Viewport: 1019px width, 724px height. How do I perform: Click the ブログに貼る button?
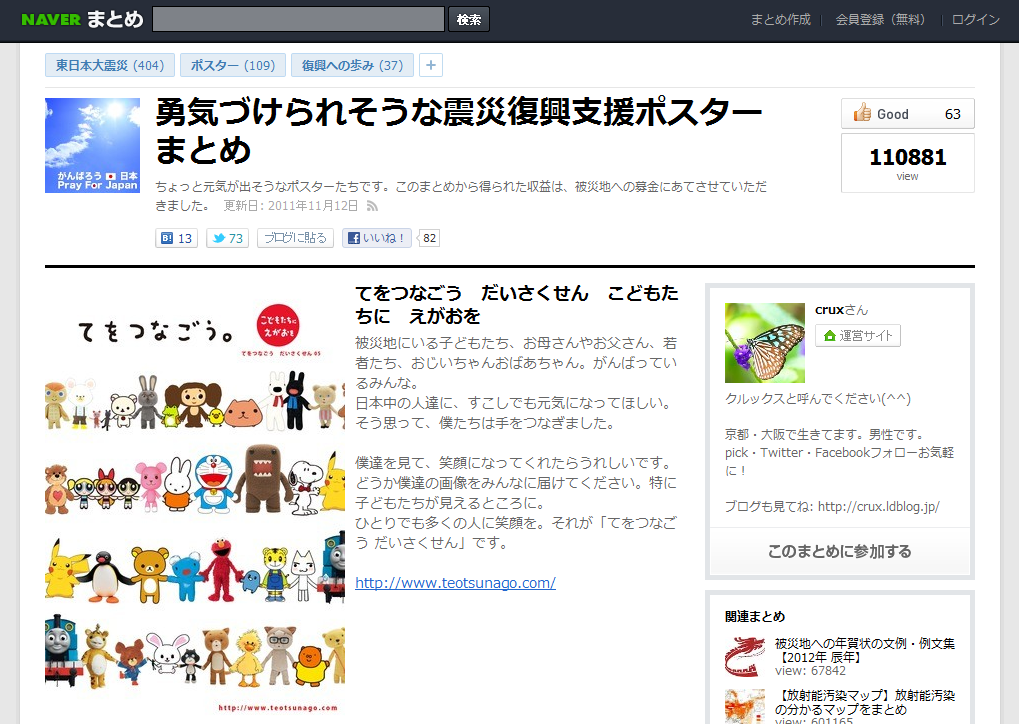click(x=295, y=238)
